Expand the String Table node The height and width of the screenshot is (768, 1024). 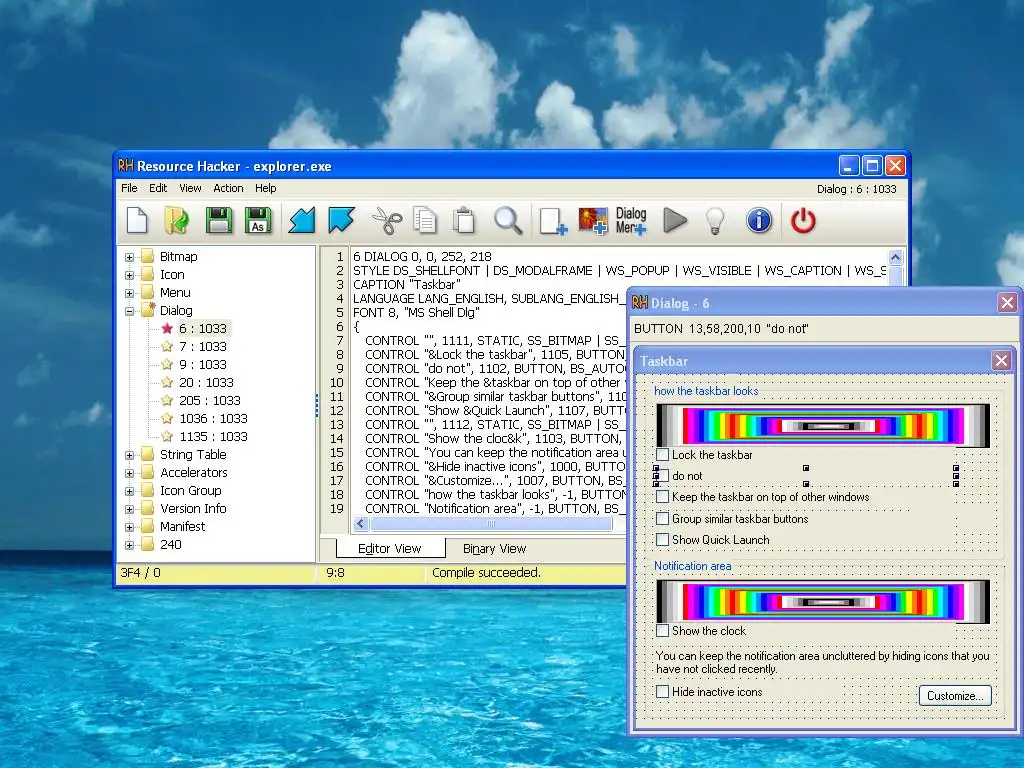[x=129, y=455]
